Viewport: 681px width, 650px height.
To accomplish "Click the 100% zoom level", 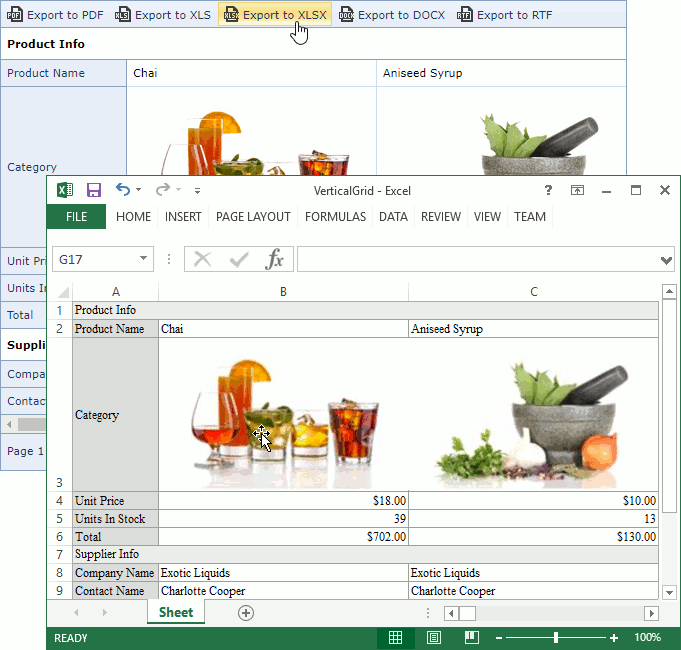I will (x=647, y=637).
